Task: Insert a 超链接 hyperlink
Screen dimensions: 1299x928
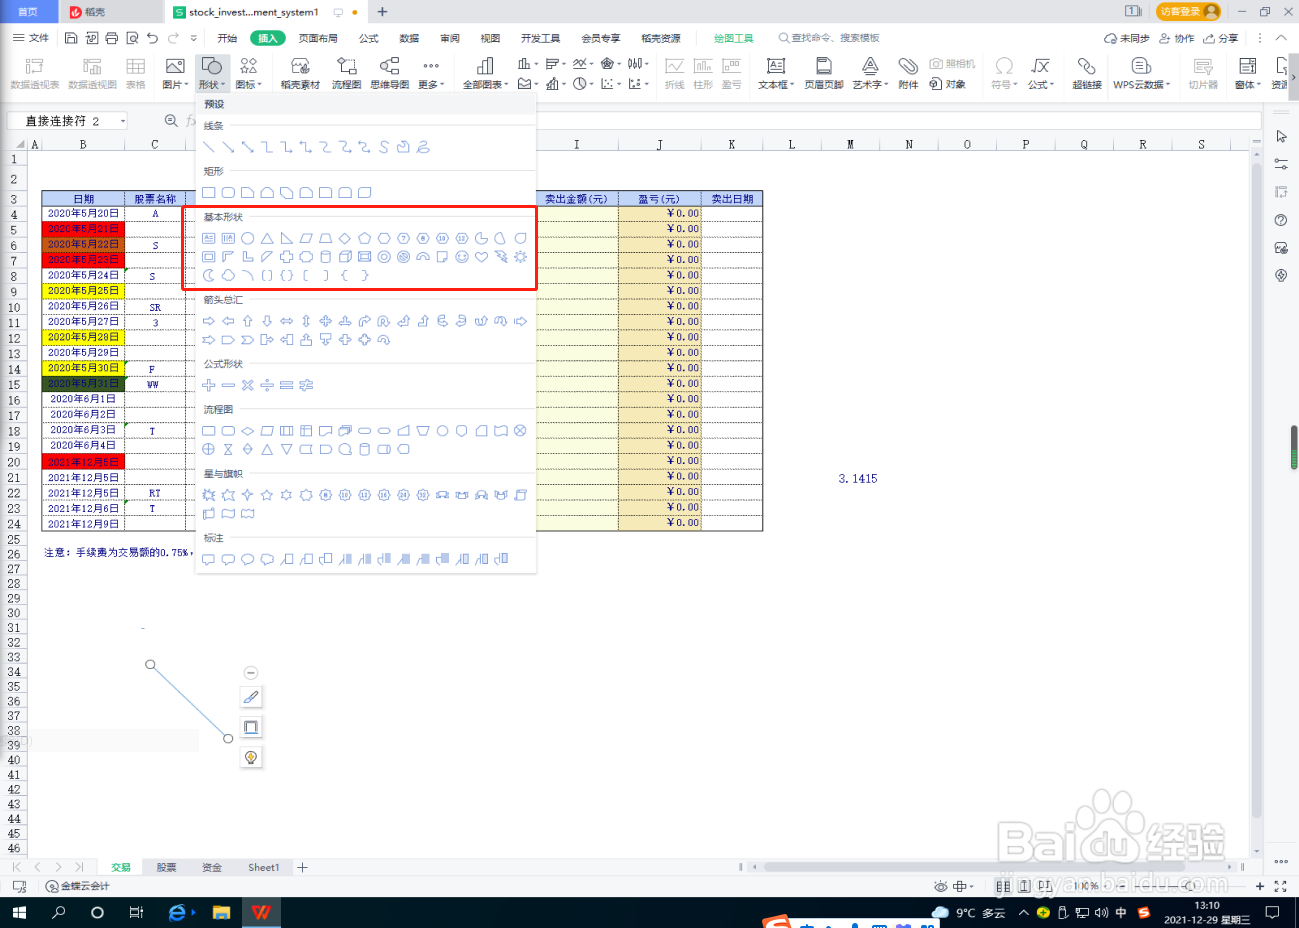Action: 1087,74
